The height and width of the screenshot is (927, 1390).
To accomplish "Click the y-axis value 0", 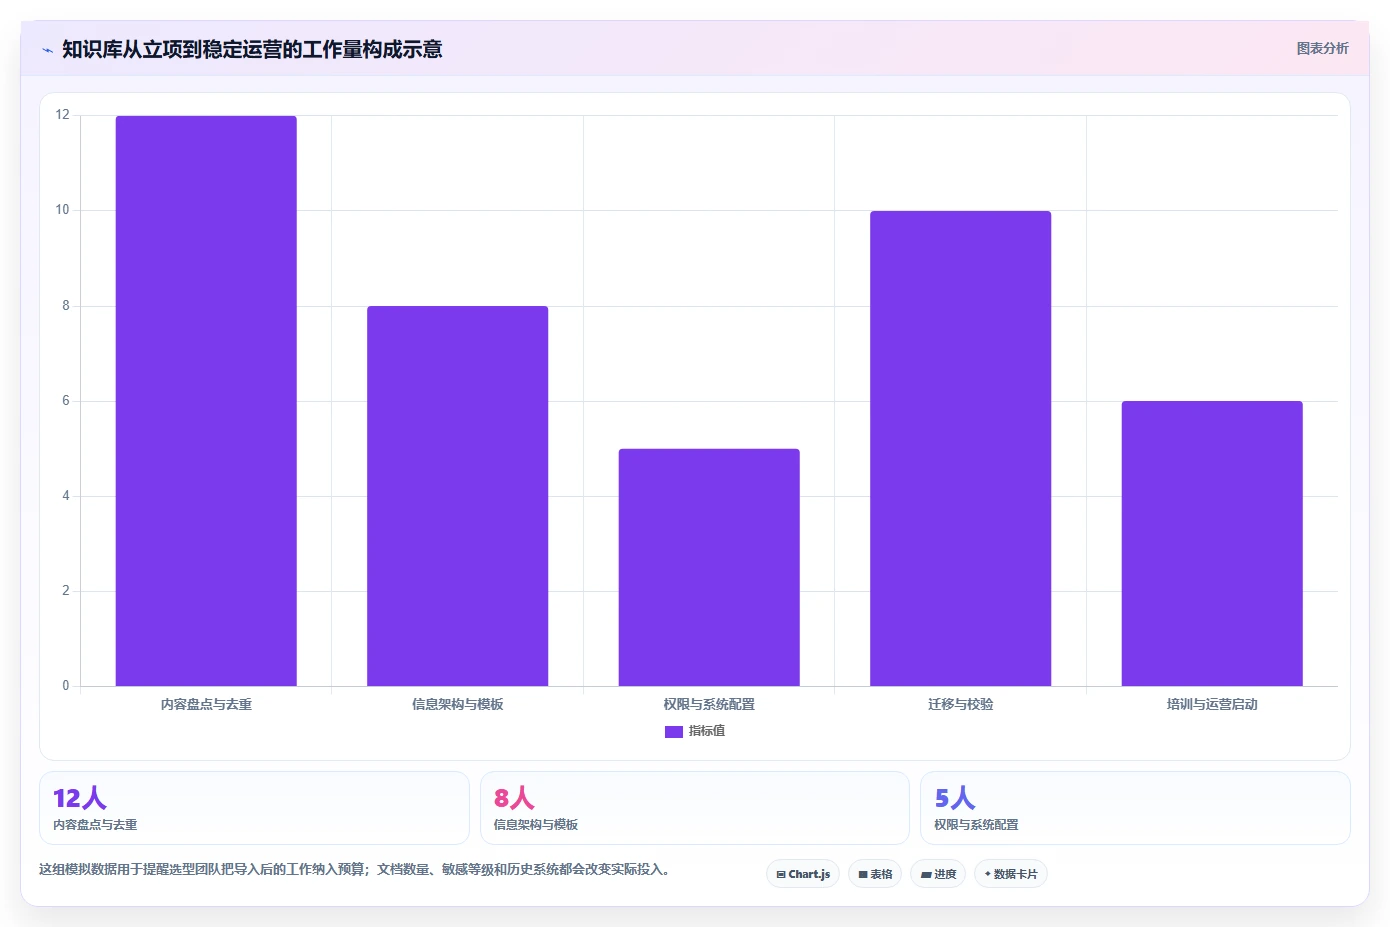I will coord(66,686).
